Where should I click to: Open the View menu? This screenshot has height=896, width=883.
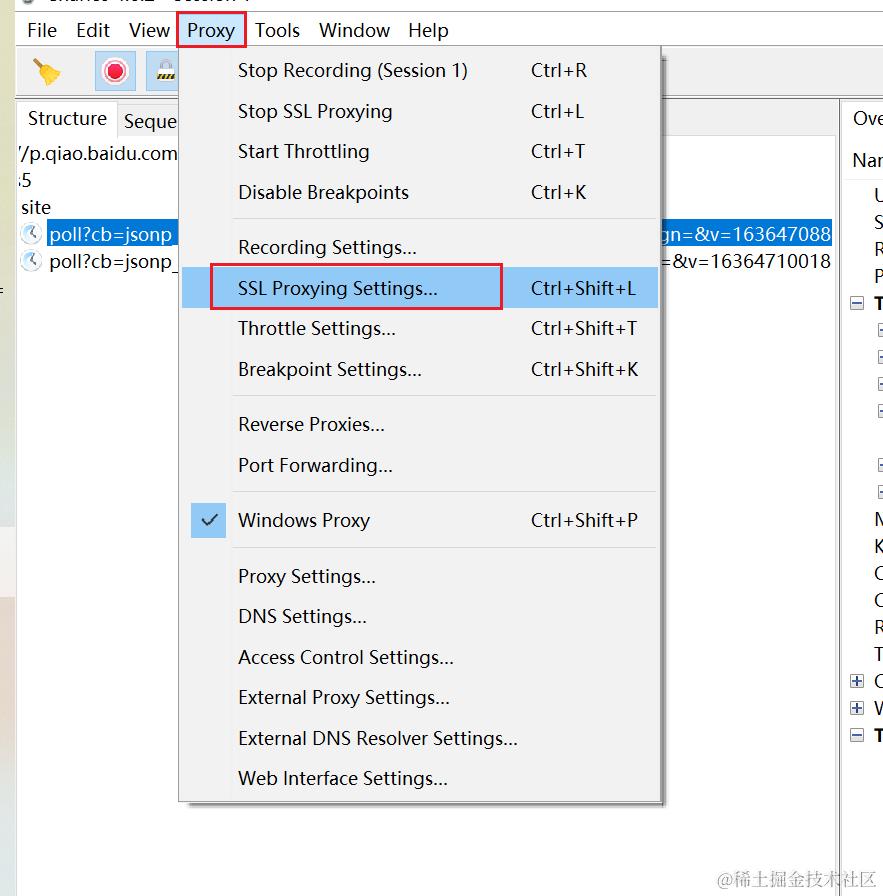[x=149, y=30]
